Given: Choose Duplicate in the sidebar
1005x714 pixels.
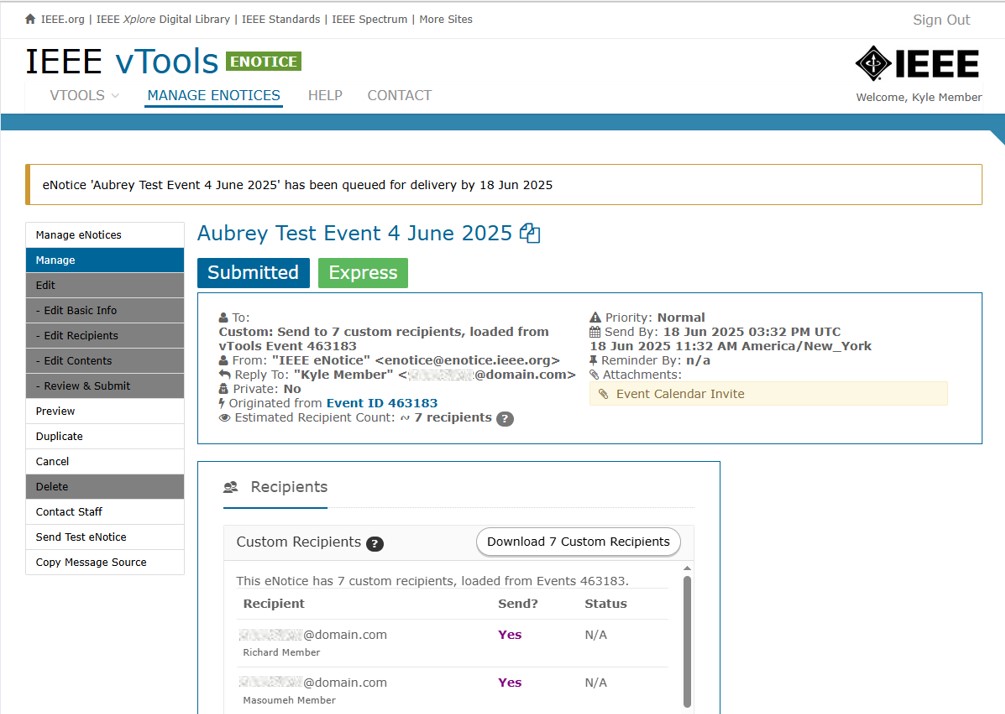Looking at the screenshot, I should (x=105, y=436).
